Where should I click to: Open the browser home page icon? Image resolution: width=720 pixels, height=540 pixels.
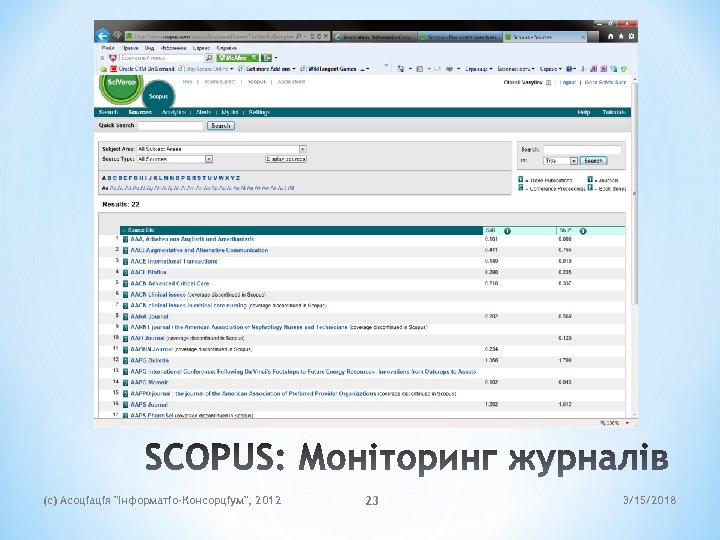(611, 36)
